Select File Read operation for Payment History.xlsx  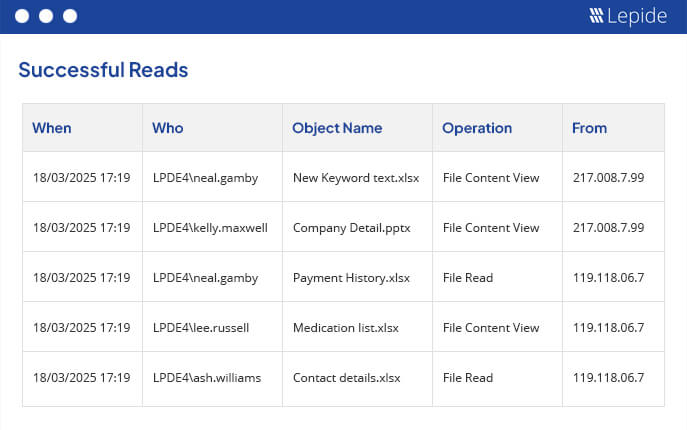(468, 277)
